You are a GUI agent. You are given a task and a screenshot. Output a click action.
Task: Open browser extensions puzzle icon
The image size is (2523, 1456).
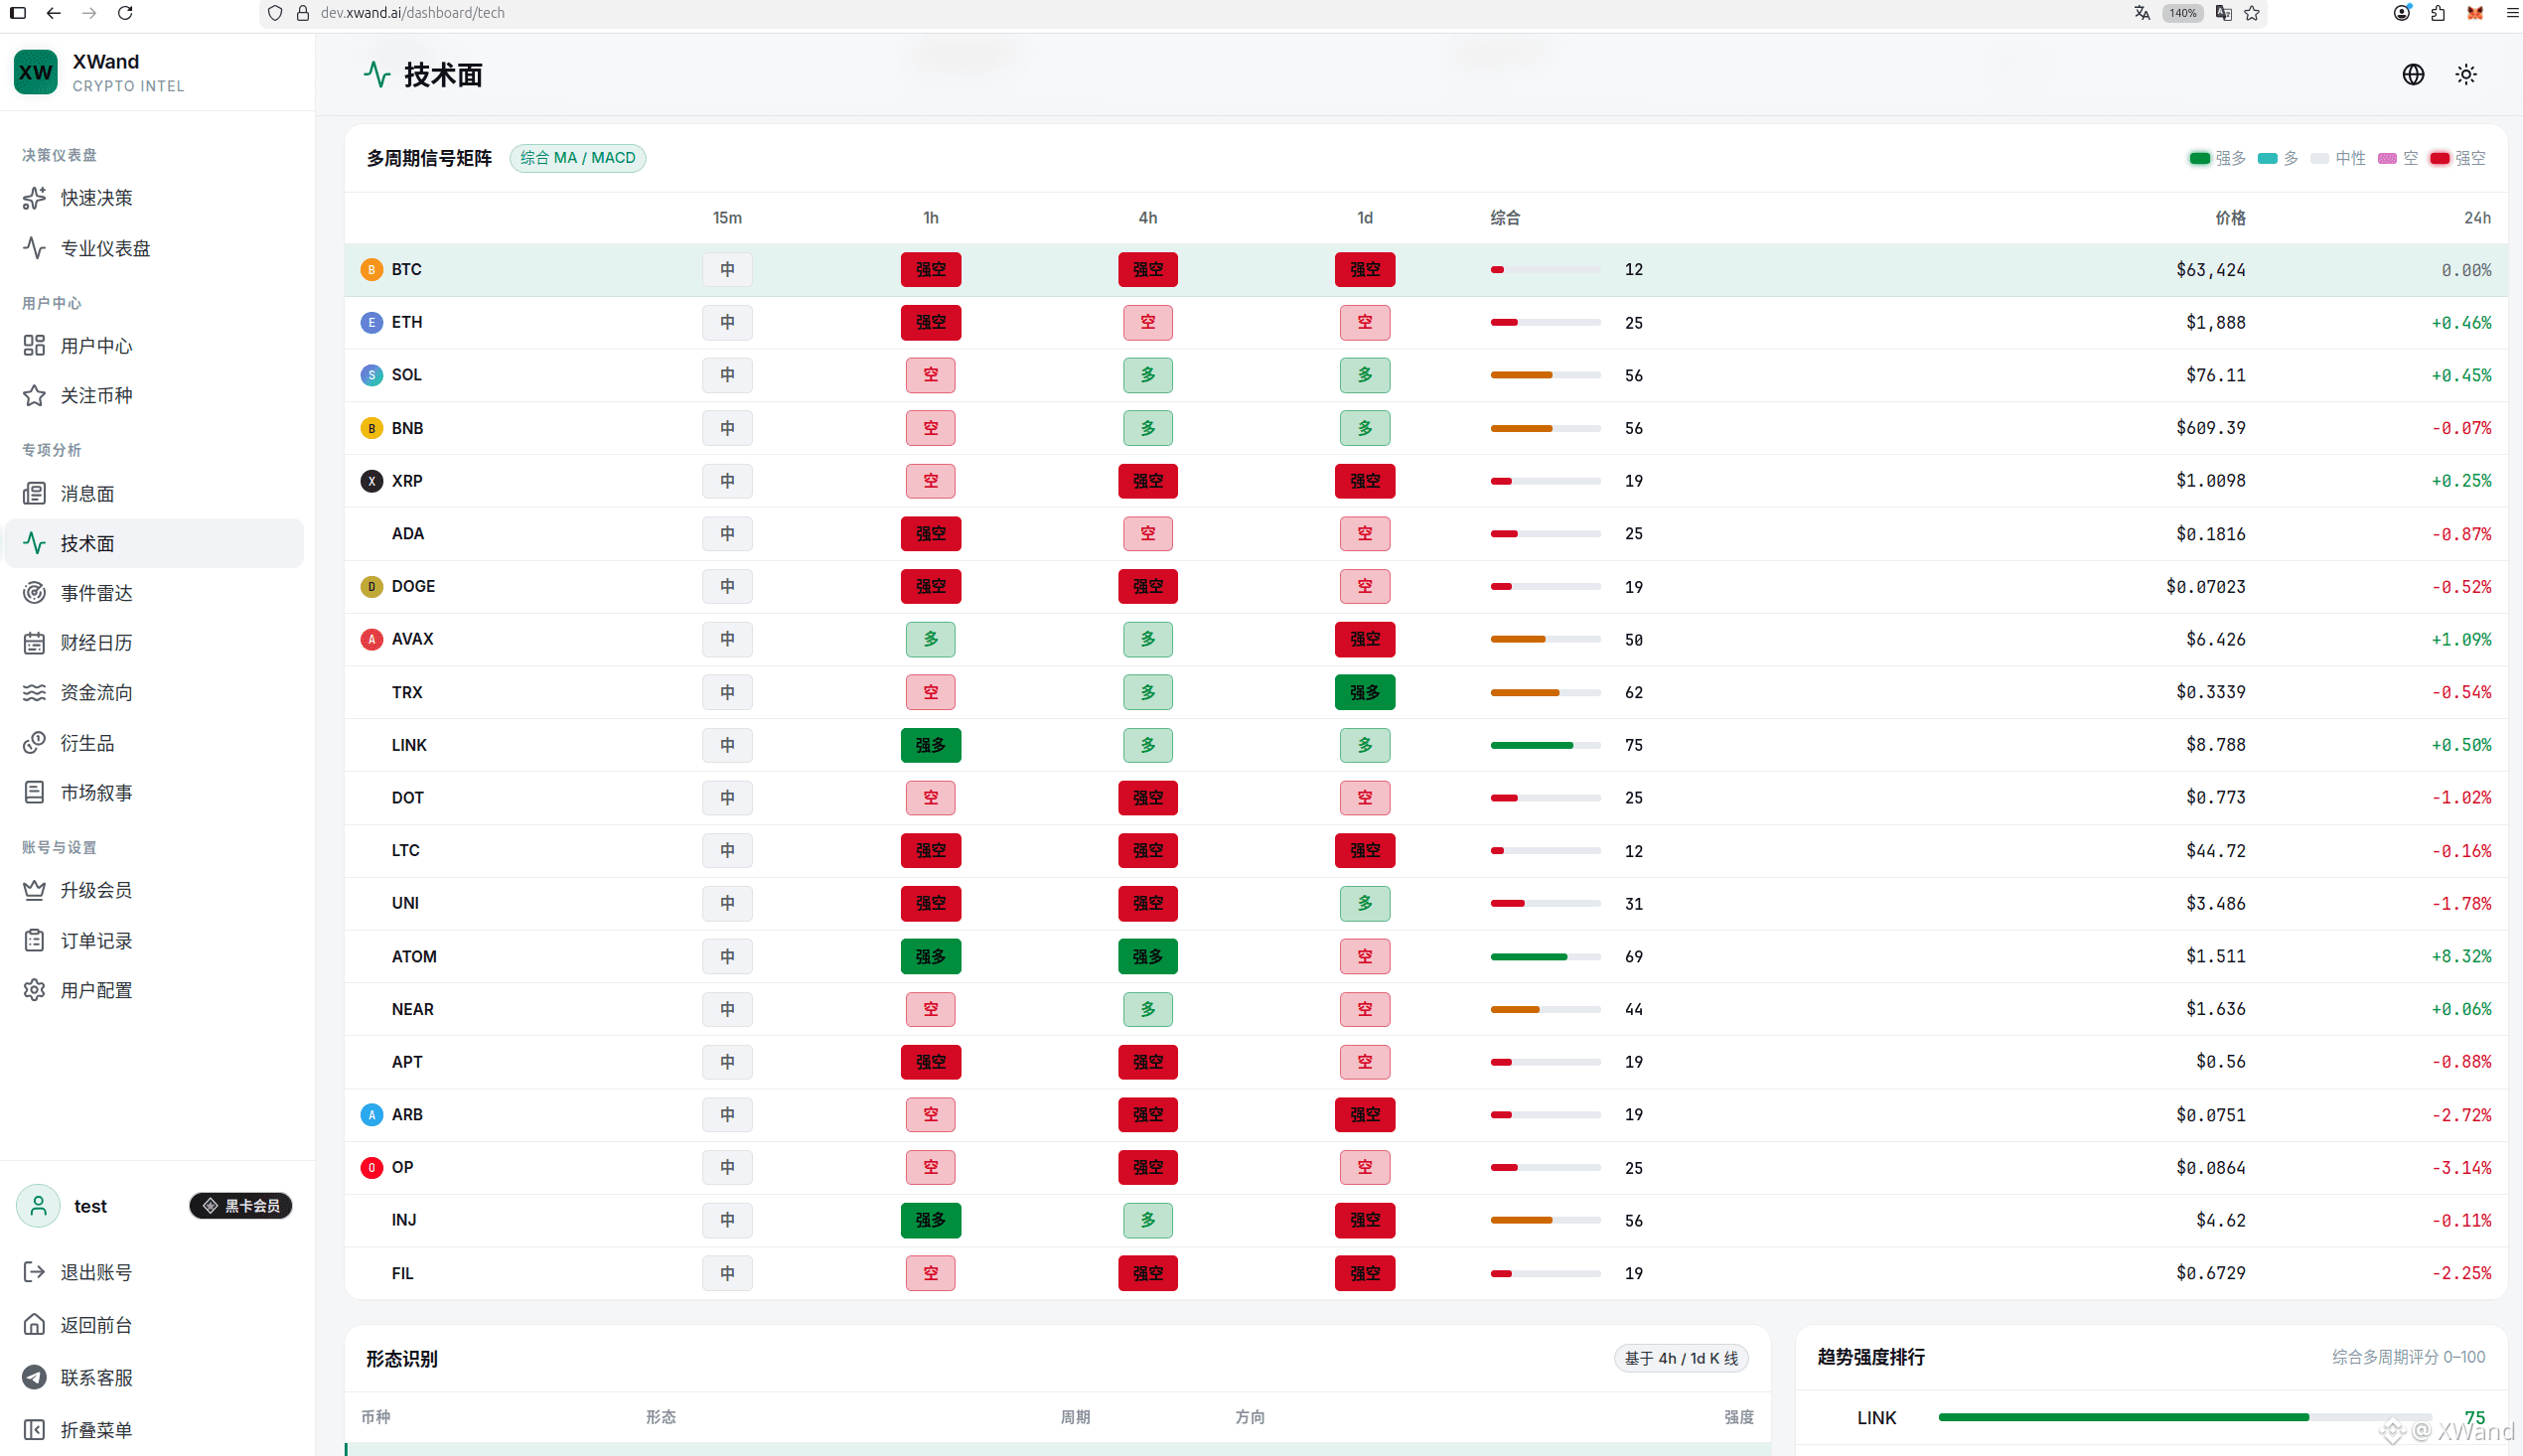point(2438,13)
